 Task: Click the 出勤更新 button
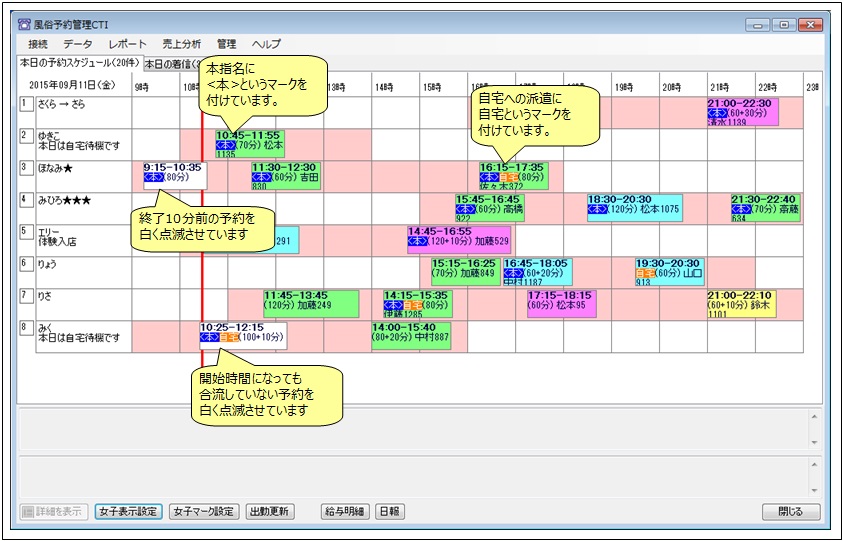[x=270, y=511]
